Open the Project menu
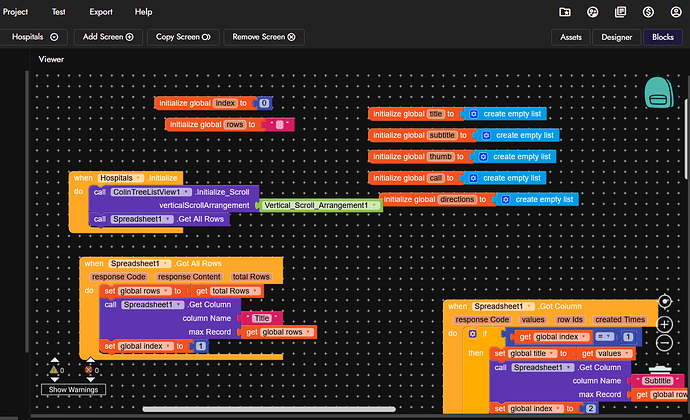The height and width of the screenshot is (420, 690). (x=15, y=12)
